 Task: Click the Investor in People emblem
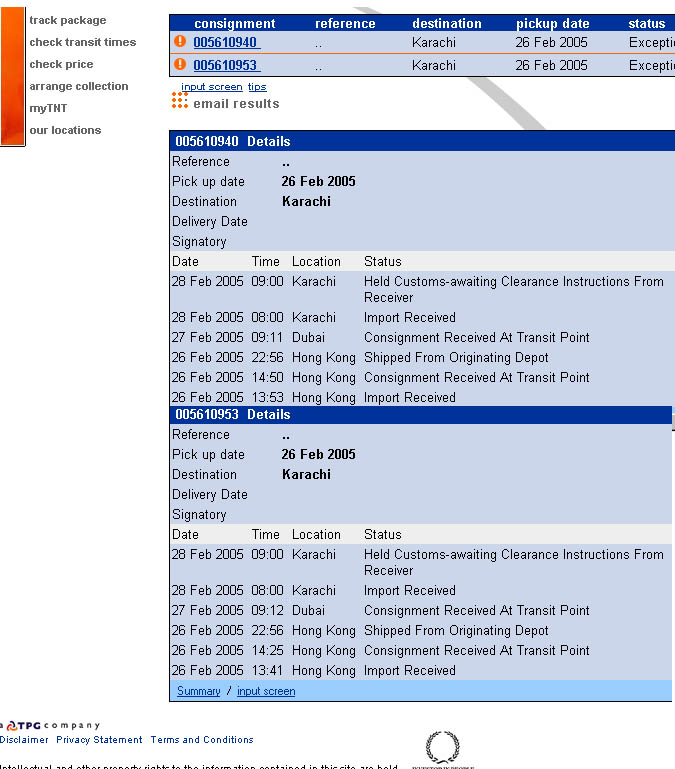click(442, 748)
